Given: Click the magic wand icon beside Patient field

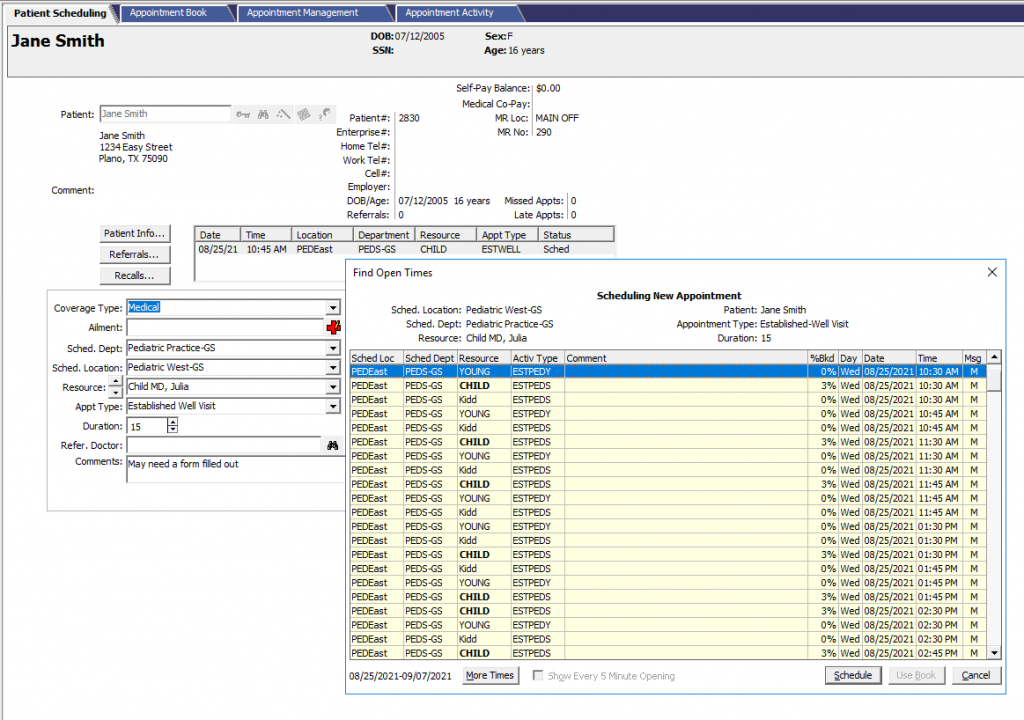Looking at the screenshot, I should click(x=283, y=114).
